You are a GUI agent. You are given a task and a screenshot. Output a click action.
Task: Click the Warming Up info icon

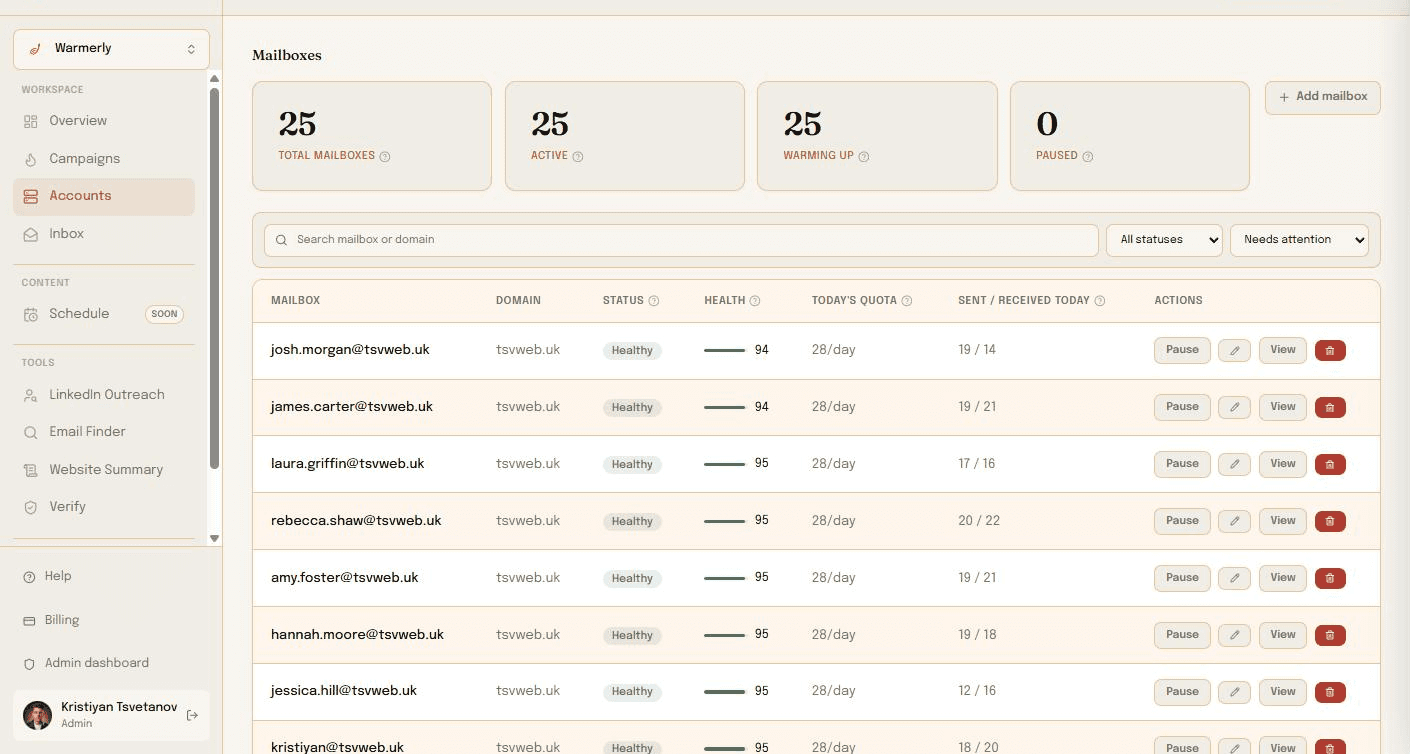pos(864,156)
